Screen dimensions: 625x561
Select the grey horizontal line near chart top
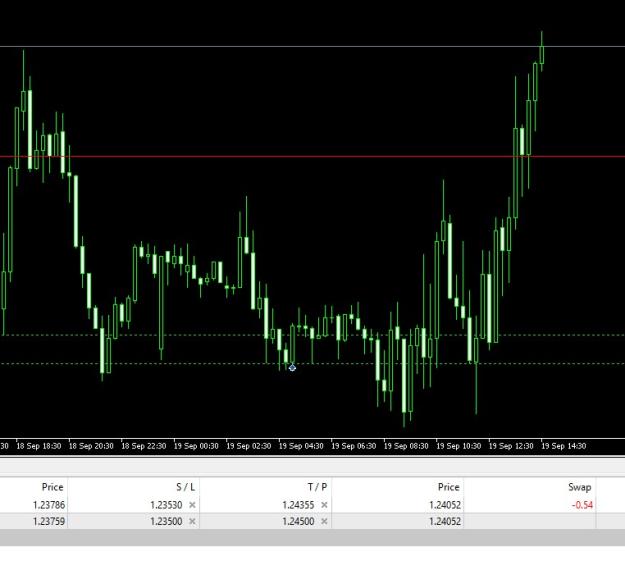click(312, 47)
